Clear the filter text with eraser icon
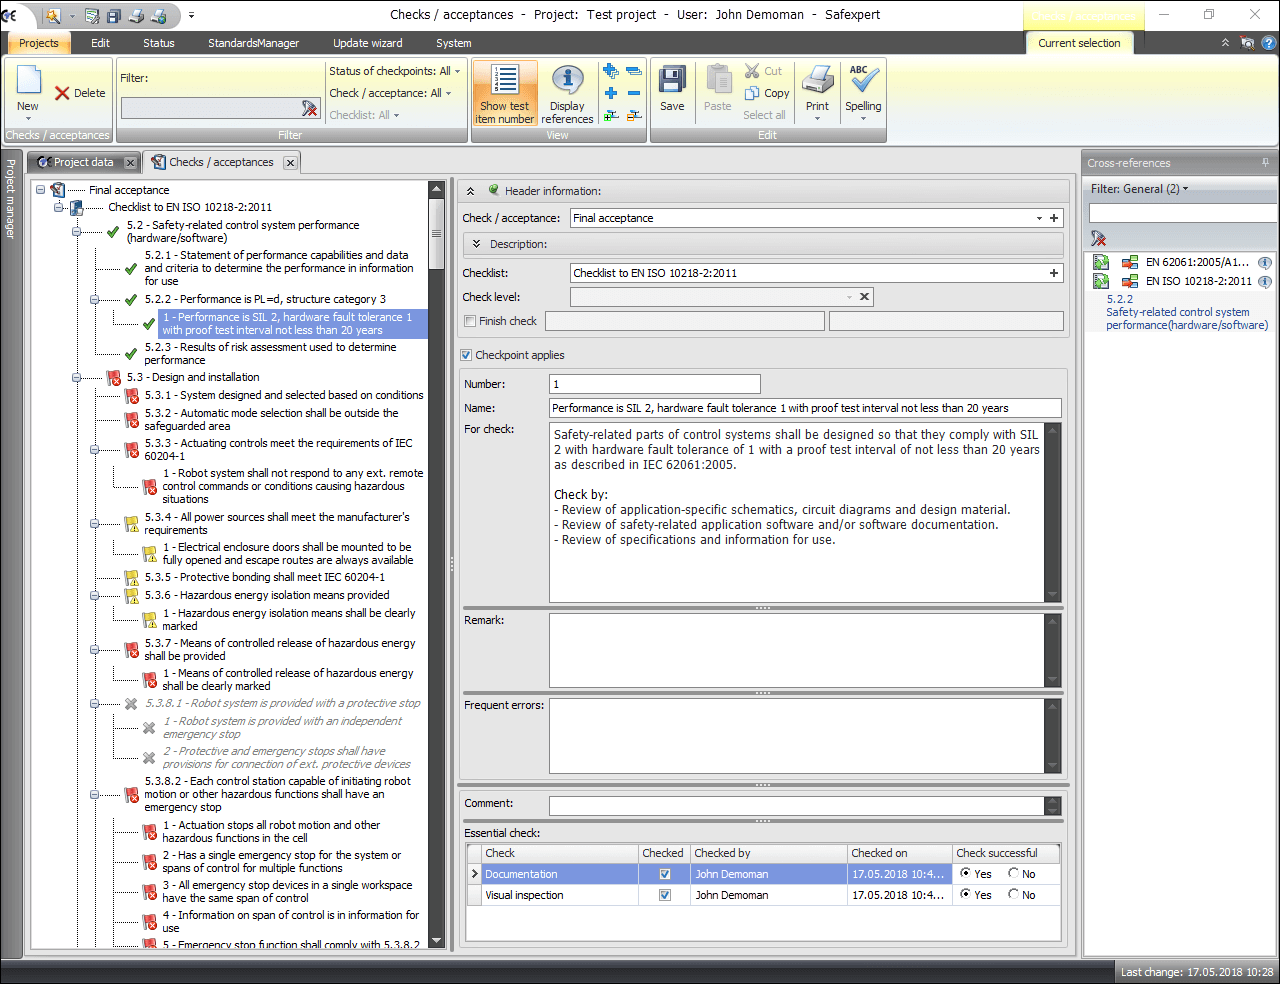This screenshot has width=1280, height=984. pyautogui.click(x=310, y=108)
